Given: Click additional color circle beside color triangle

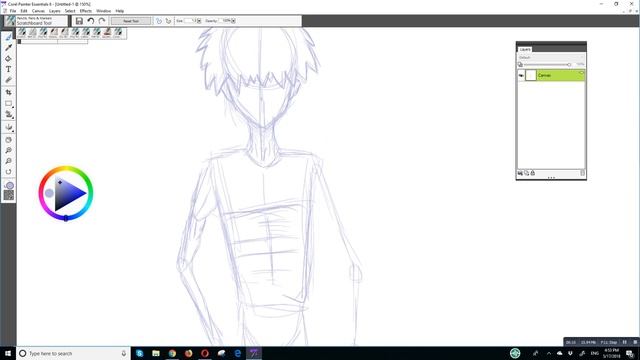Looking at the screenshot, I should point(49,193).
